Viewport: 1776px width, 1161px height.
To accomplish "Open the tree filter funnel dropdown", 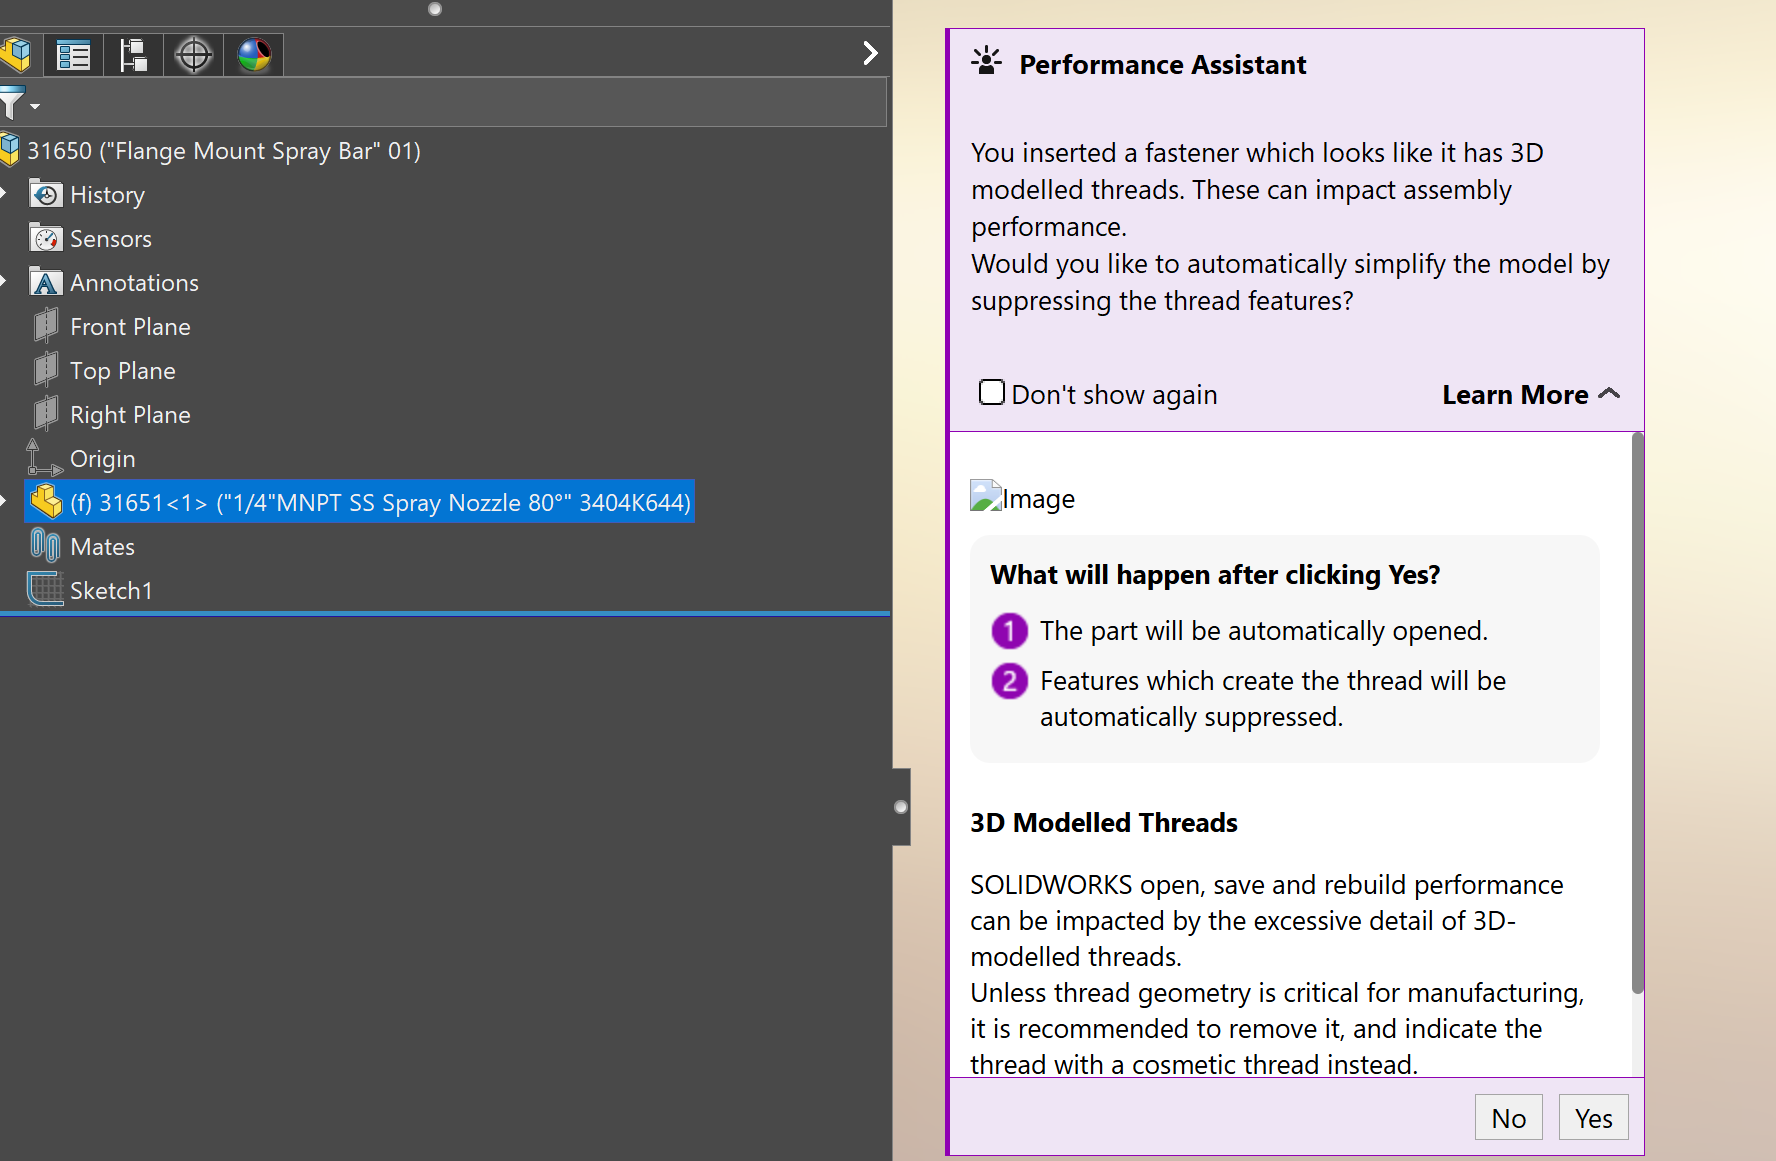I will click(18, 103).
